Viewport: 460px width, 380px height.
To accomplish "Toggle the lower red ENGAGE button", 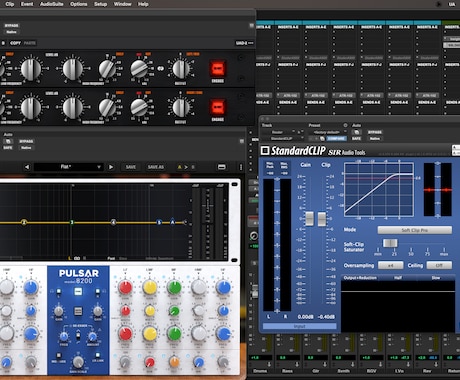I will [x=217, y=107].
